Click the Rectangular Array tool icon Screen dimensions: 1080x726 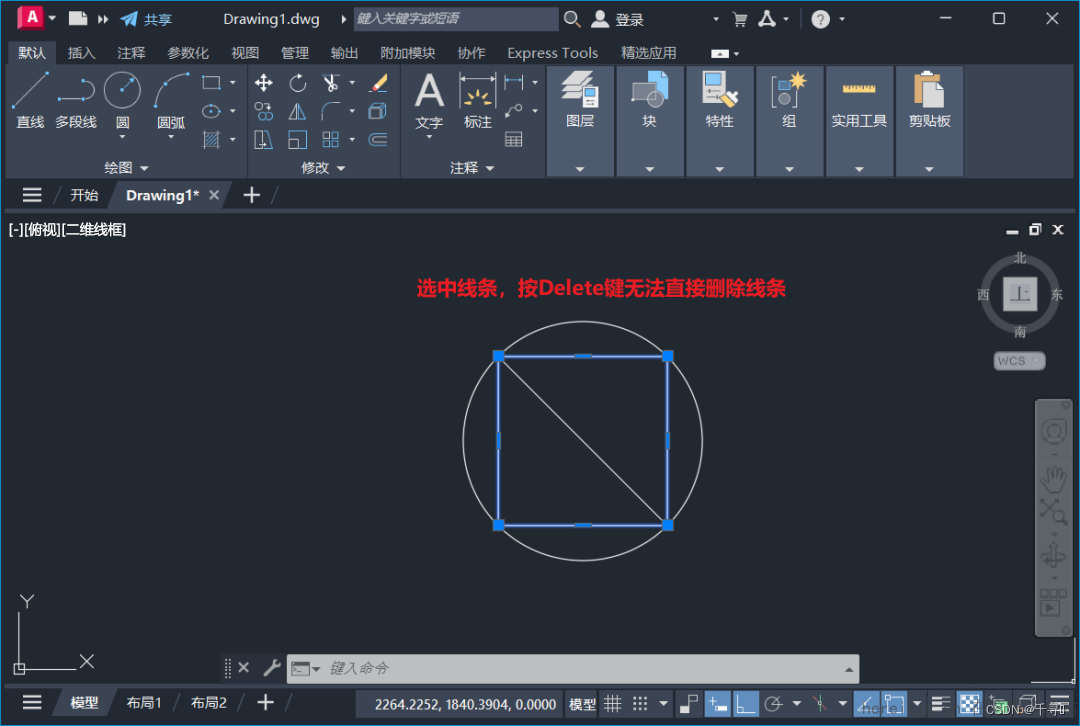pos(331,140)
